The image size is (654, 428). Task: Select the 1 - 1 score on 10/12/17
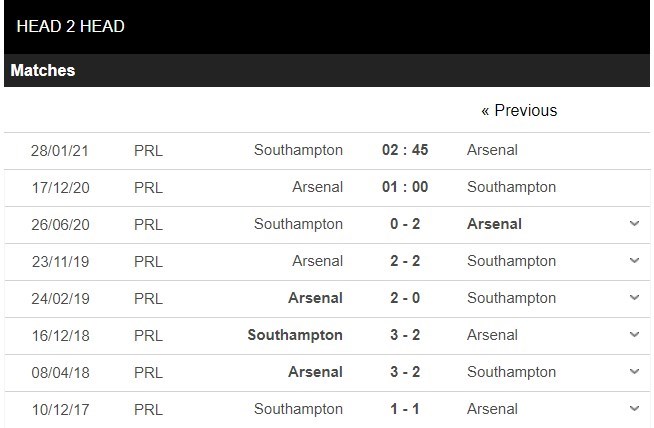(405, 409)
